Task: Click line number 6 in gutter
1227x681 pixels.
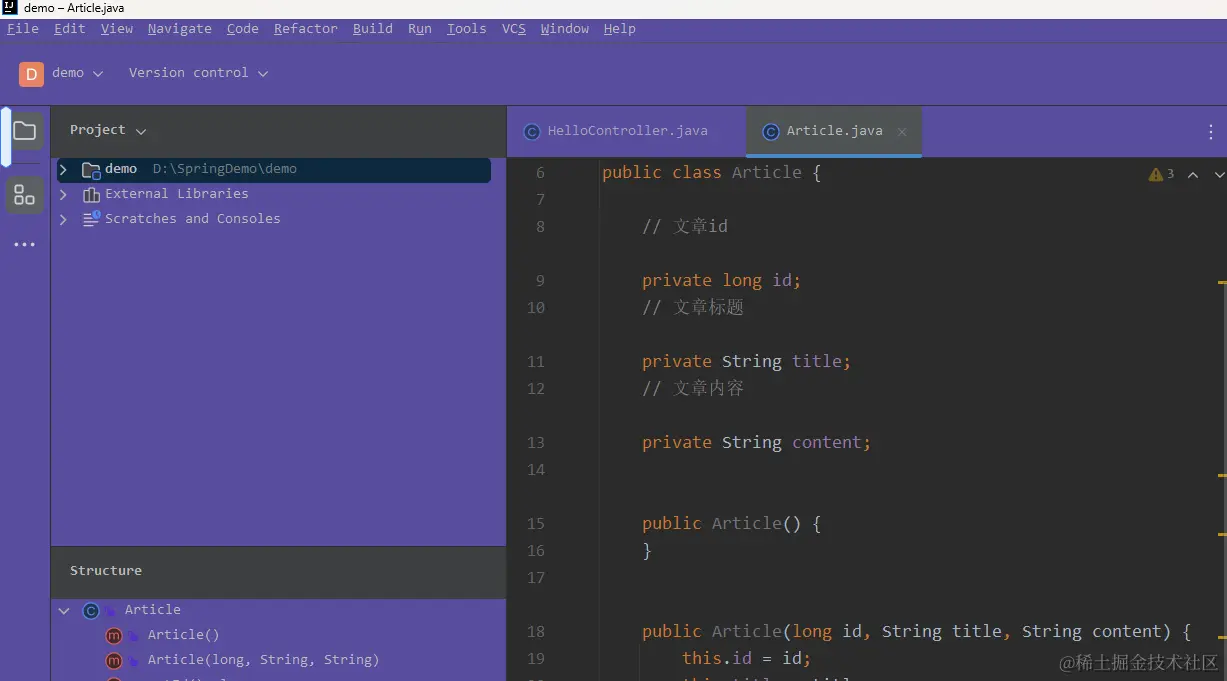Action: [x=541, y=173]
